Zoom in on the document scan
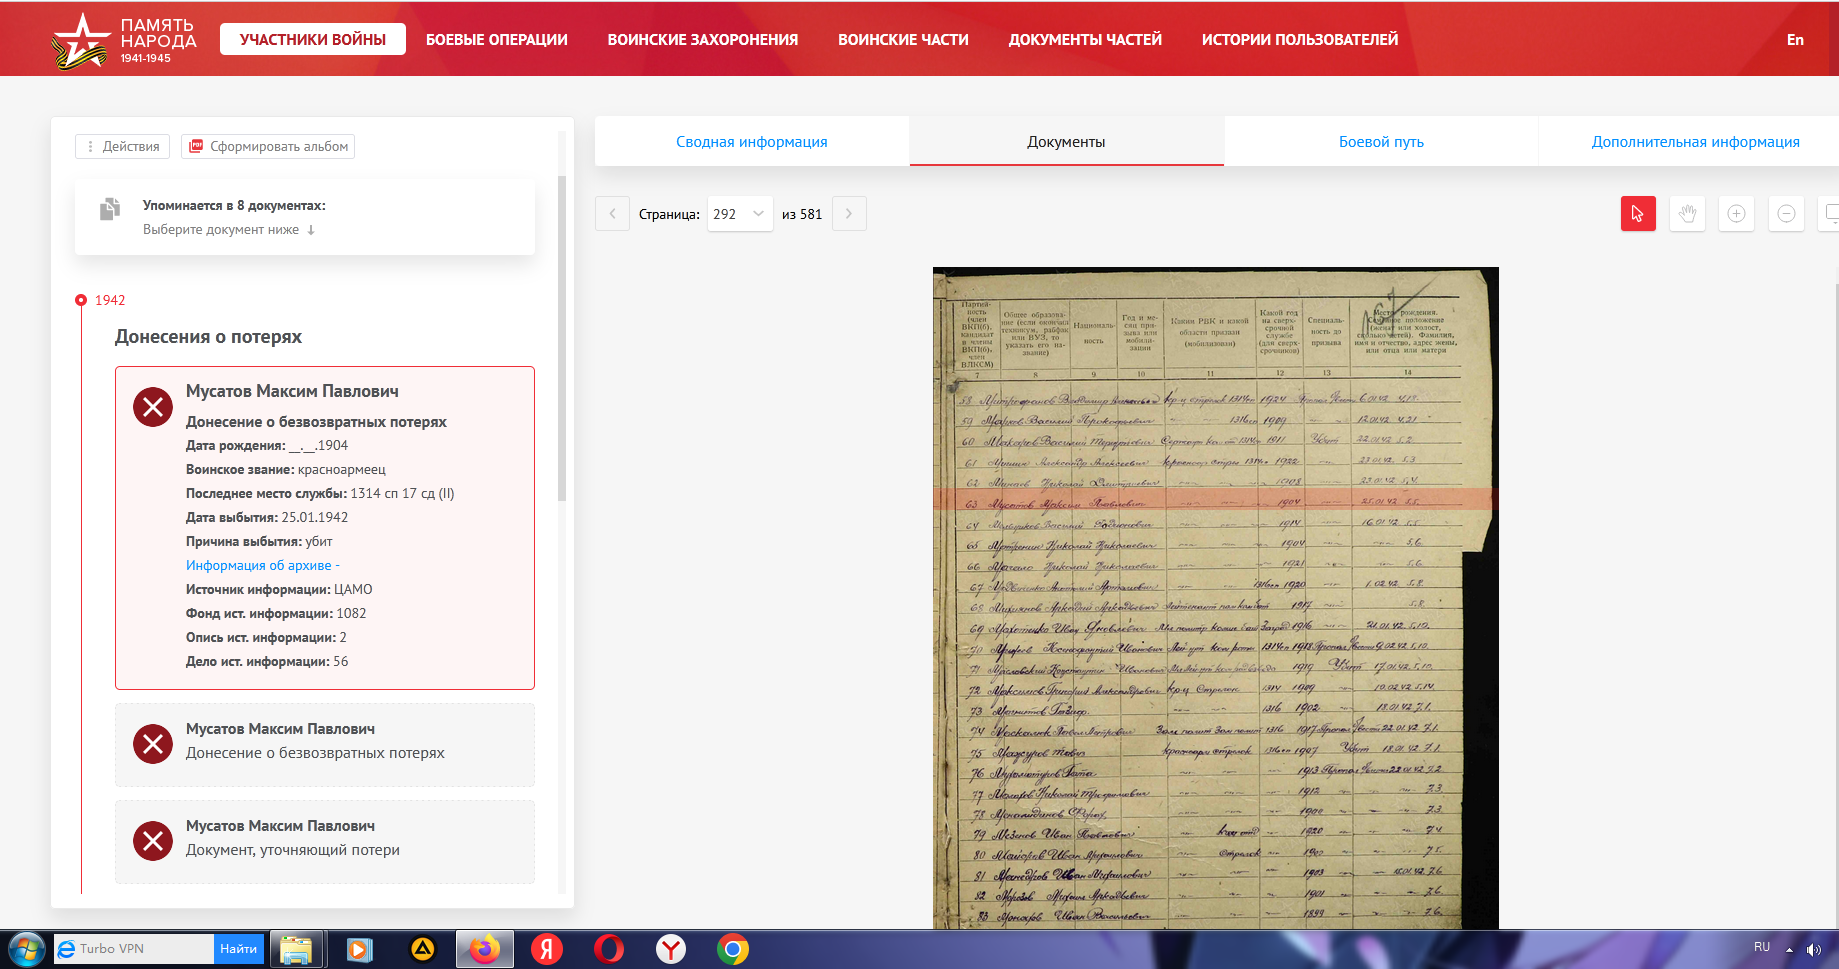The image size is (1839, 969). 1736,214
